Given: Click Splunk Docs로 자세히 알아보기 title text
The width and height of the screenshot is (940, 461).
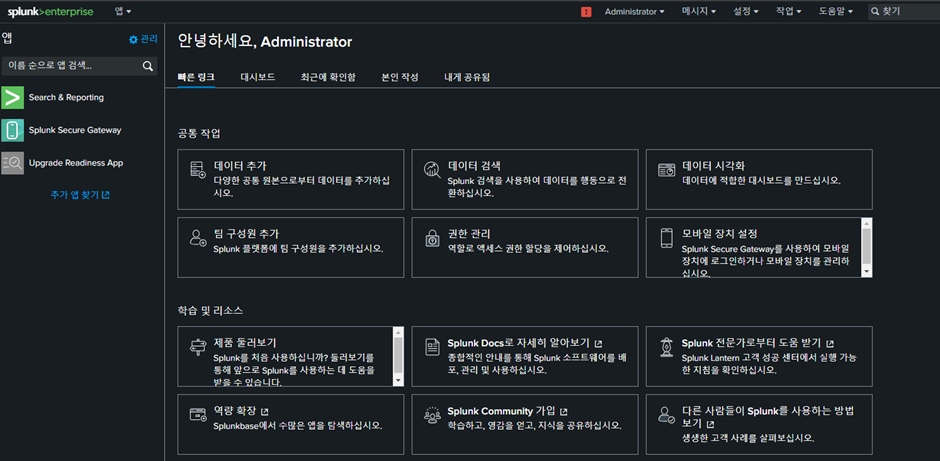Looking at the screenshot, I should point(519,344).
